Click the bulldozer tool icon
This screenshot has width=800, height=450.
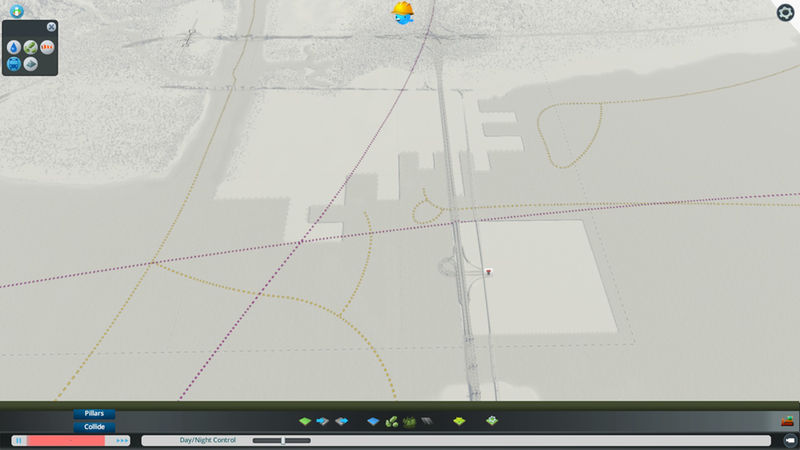pyautogui.click(x=786, y=421)
